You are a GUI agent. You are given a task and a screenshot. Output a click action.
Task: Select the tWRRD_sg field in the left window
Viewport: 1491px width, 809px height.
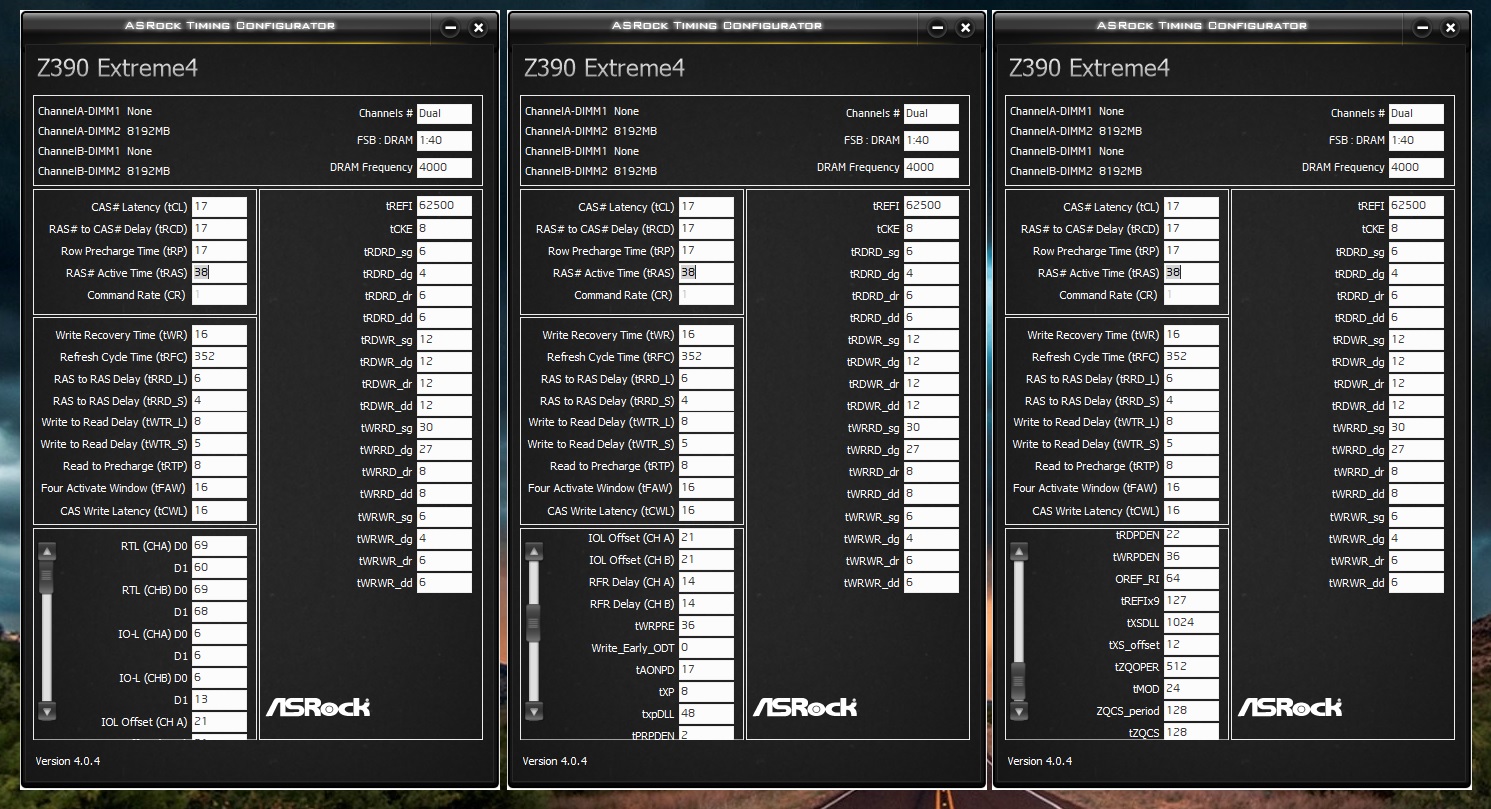(444, 428)
